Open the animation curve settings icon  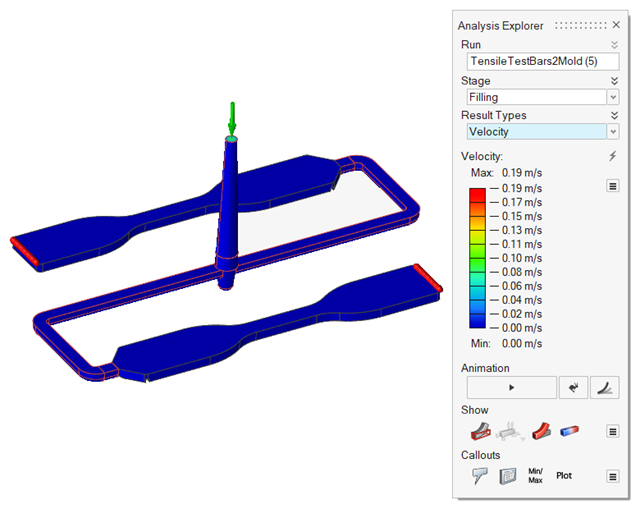604,387
